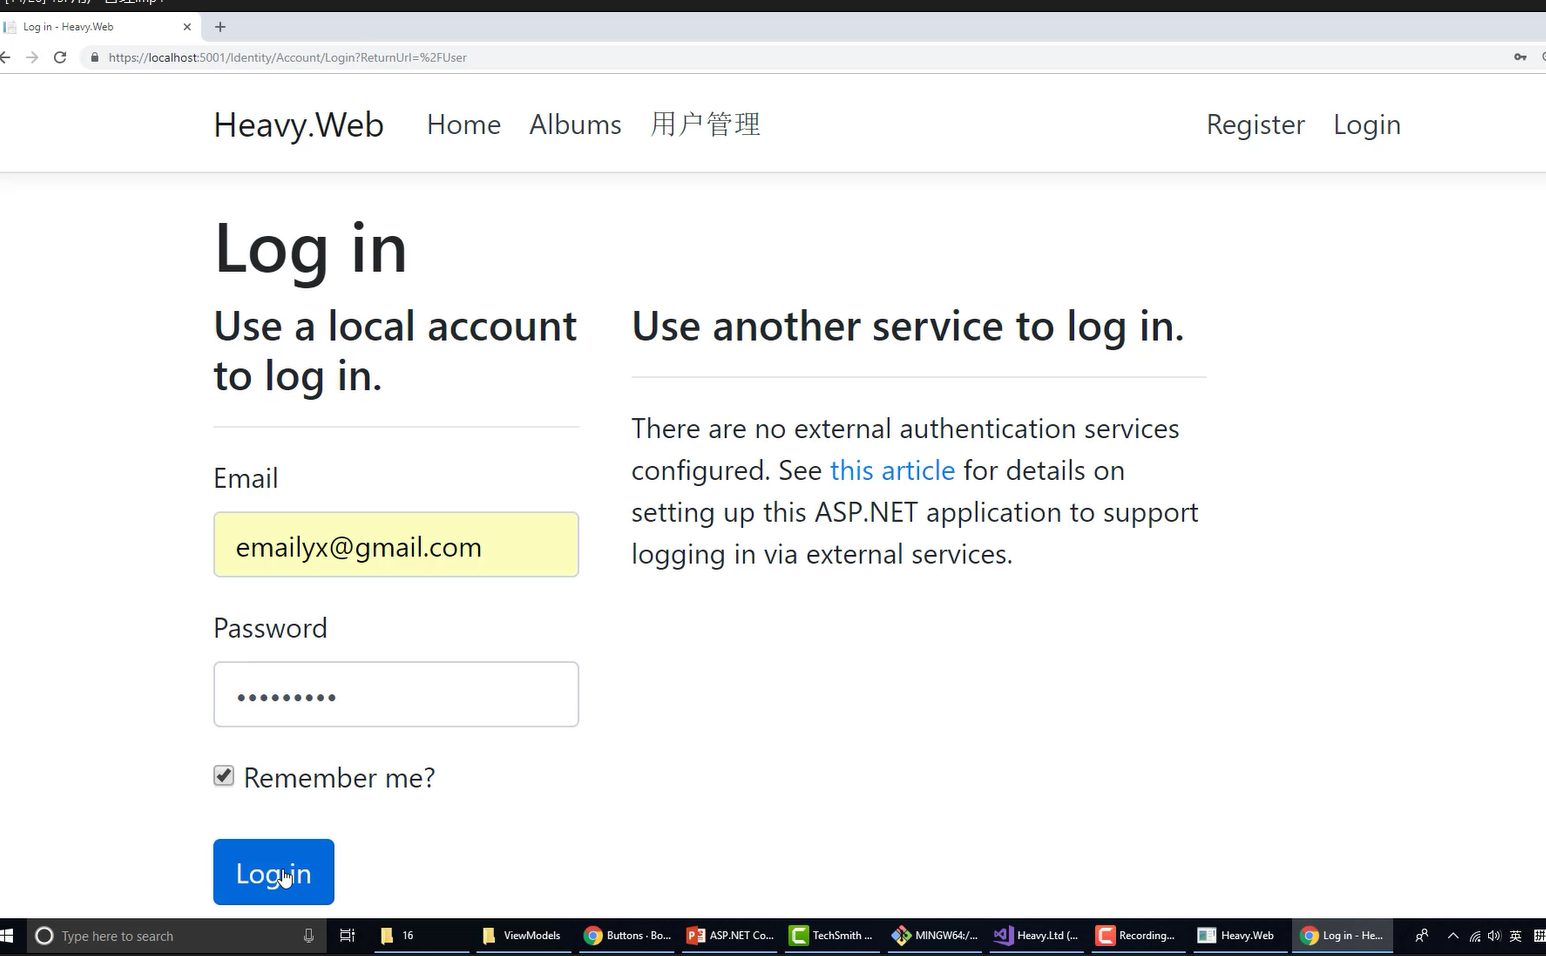
Task: Open the Home nav item
Action: click(x=463, y=125)
